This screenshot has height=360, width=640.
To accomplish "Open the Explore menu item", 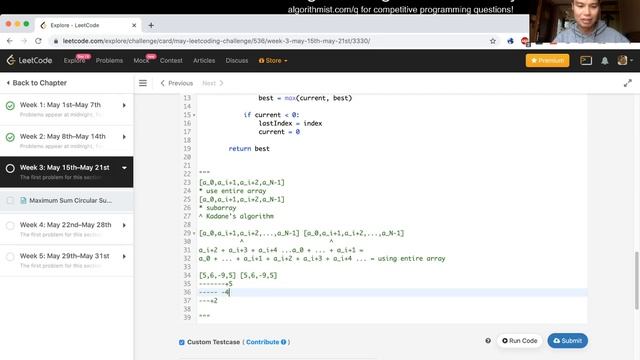I will point(74,60).
